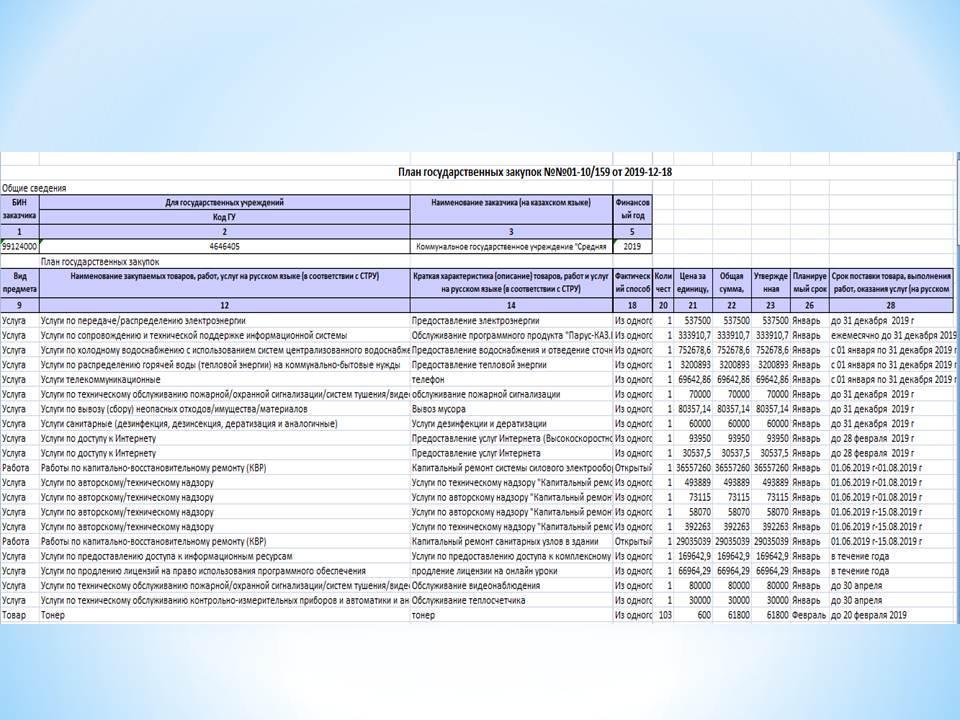Image resolution: width=960 pixels, height=720 pixels.
Task: Click the column number cell "28"
Action: coord(891,305)
